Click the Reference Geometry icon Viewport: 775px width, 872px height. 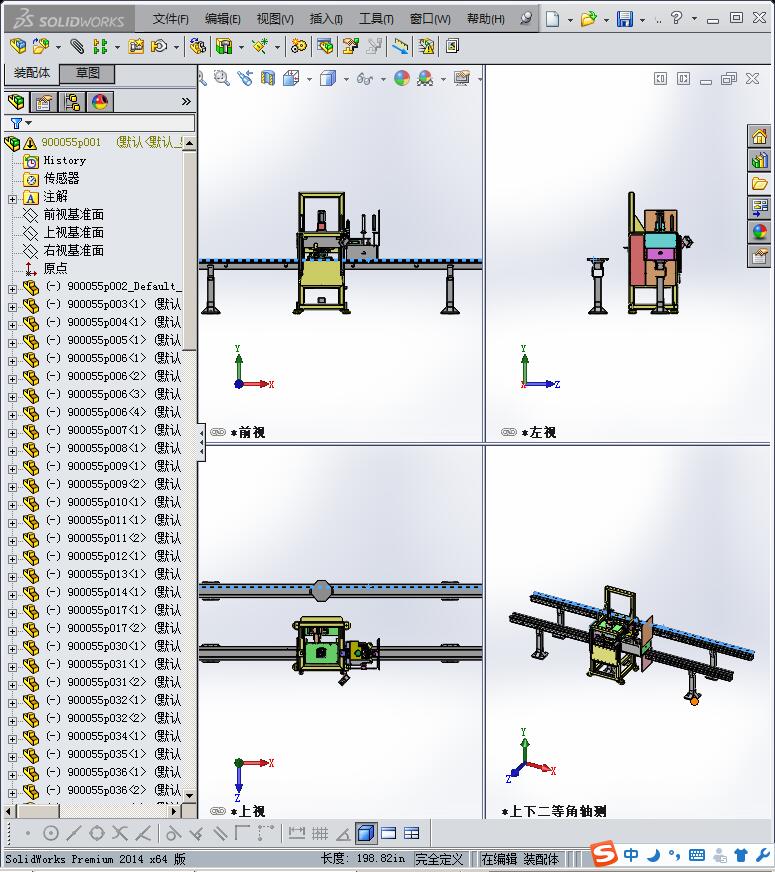(260, 46)
